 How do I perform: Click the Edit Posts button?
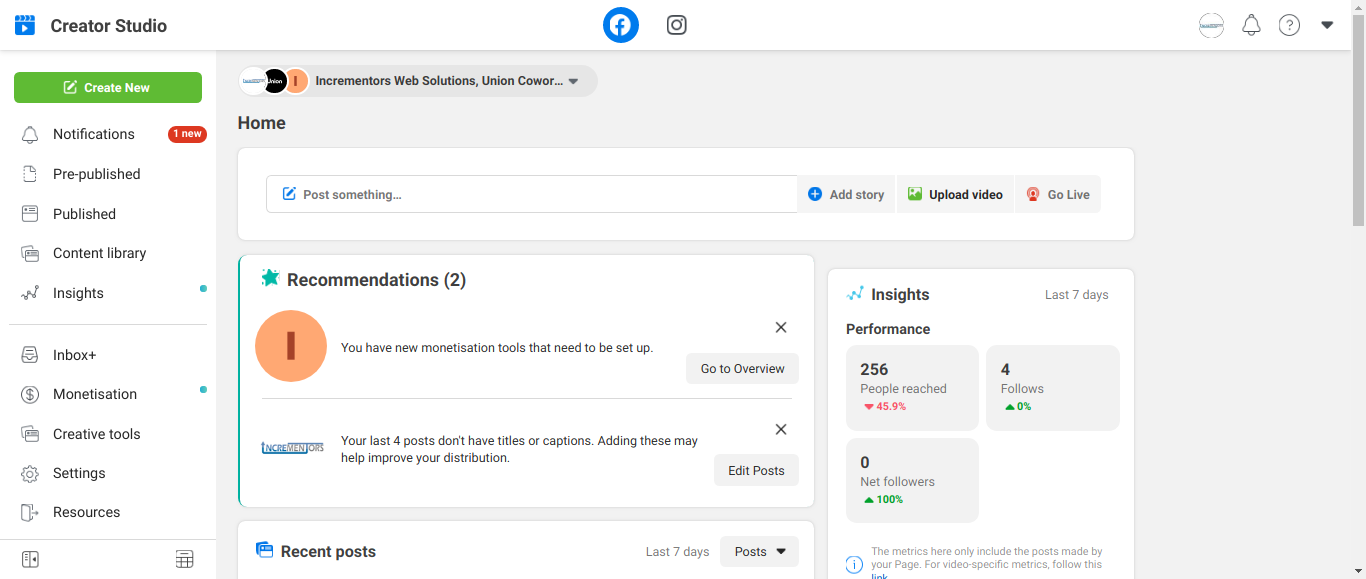(x=756, y=470)
